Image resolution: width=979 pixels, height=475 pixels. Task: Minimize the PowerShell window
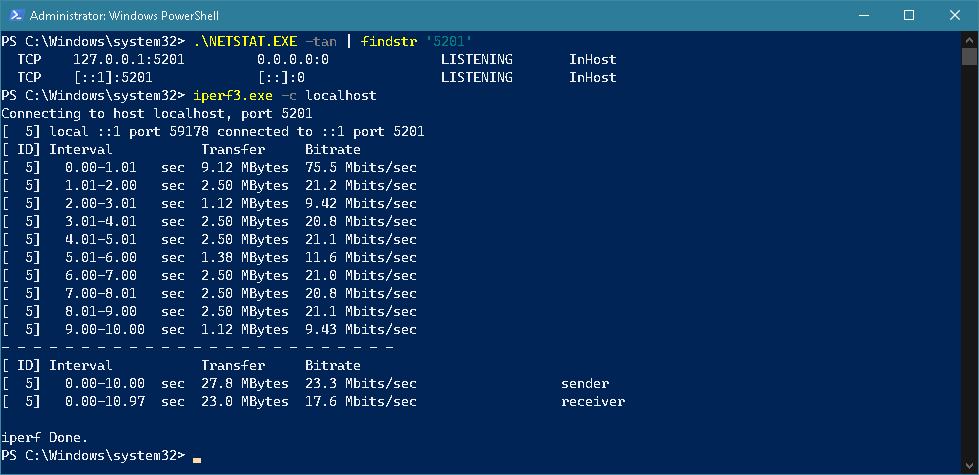pyautogui.click(x=863, y=16)
